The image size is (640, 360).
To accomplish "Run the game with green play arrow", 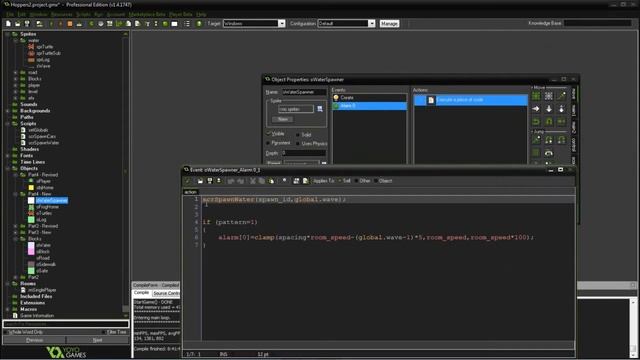I will [x=51, y=24].
